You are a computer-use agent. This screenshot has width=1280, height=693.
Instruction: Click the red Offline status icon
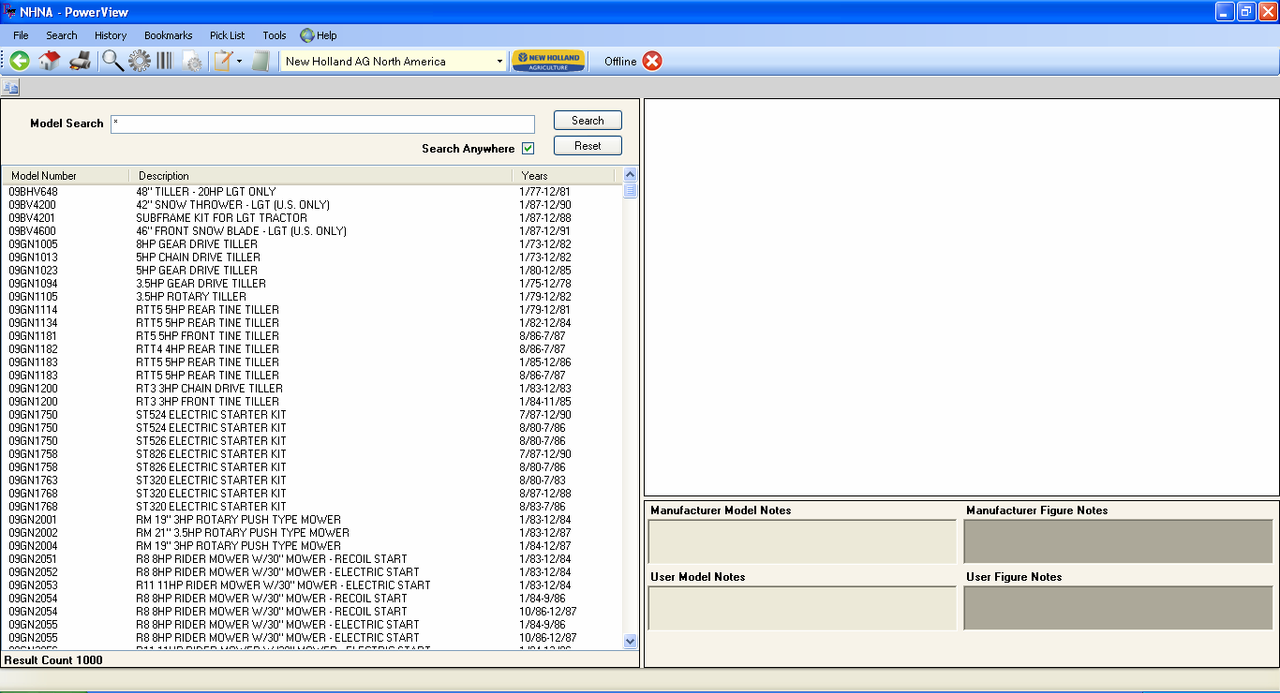652,61
